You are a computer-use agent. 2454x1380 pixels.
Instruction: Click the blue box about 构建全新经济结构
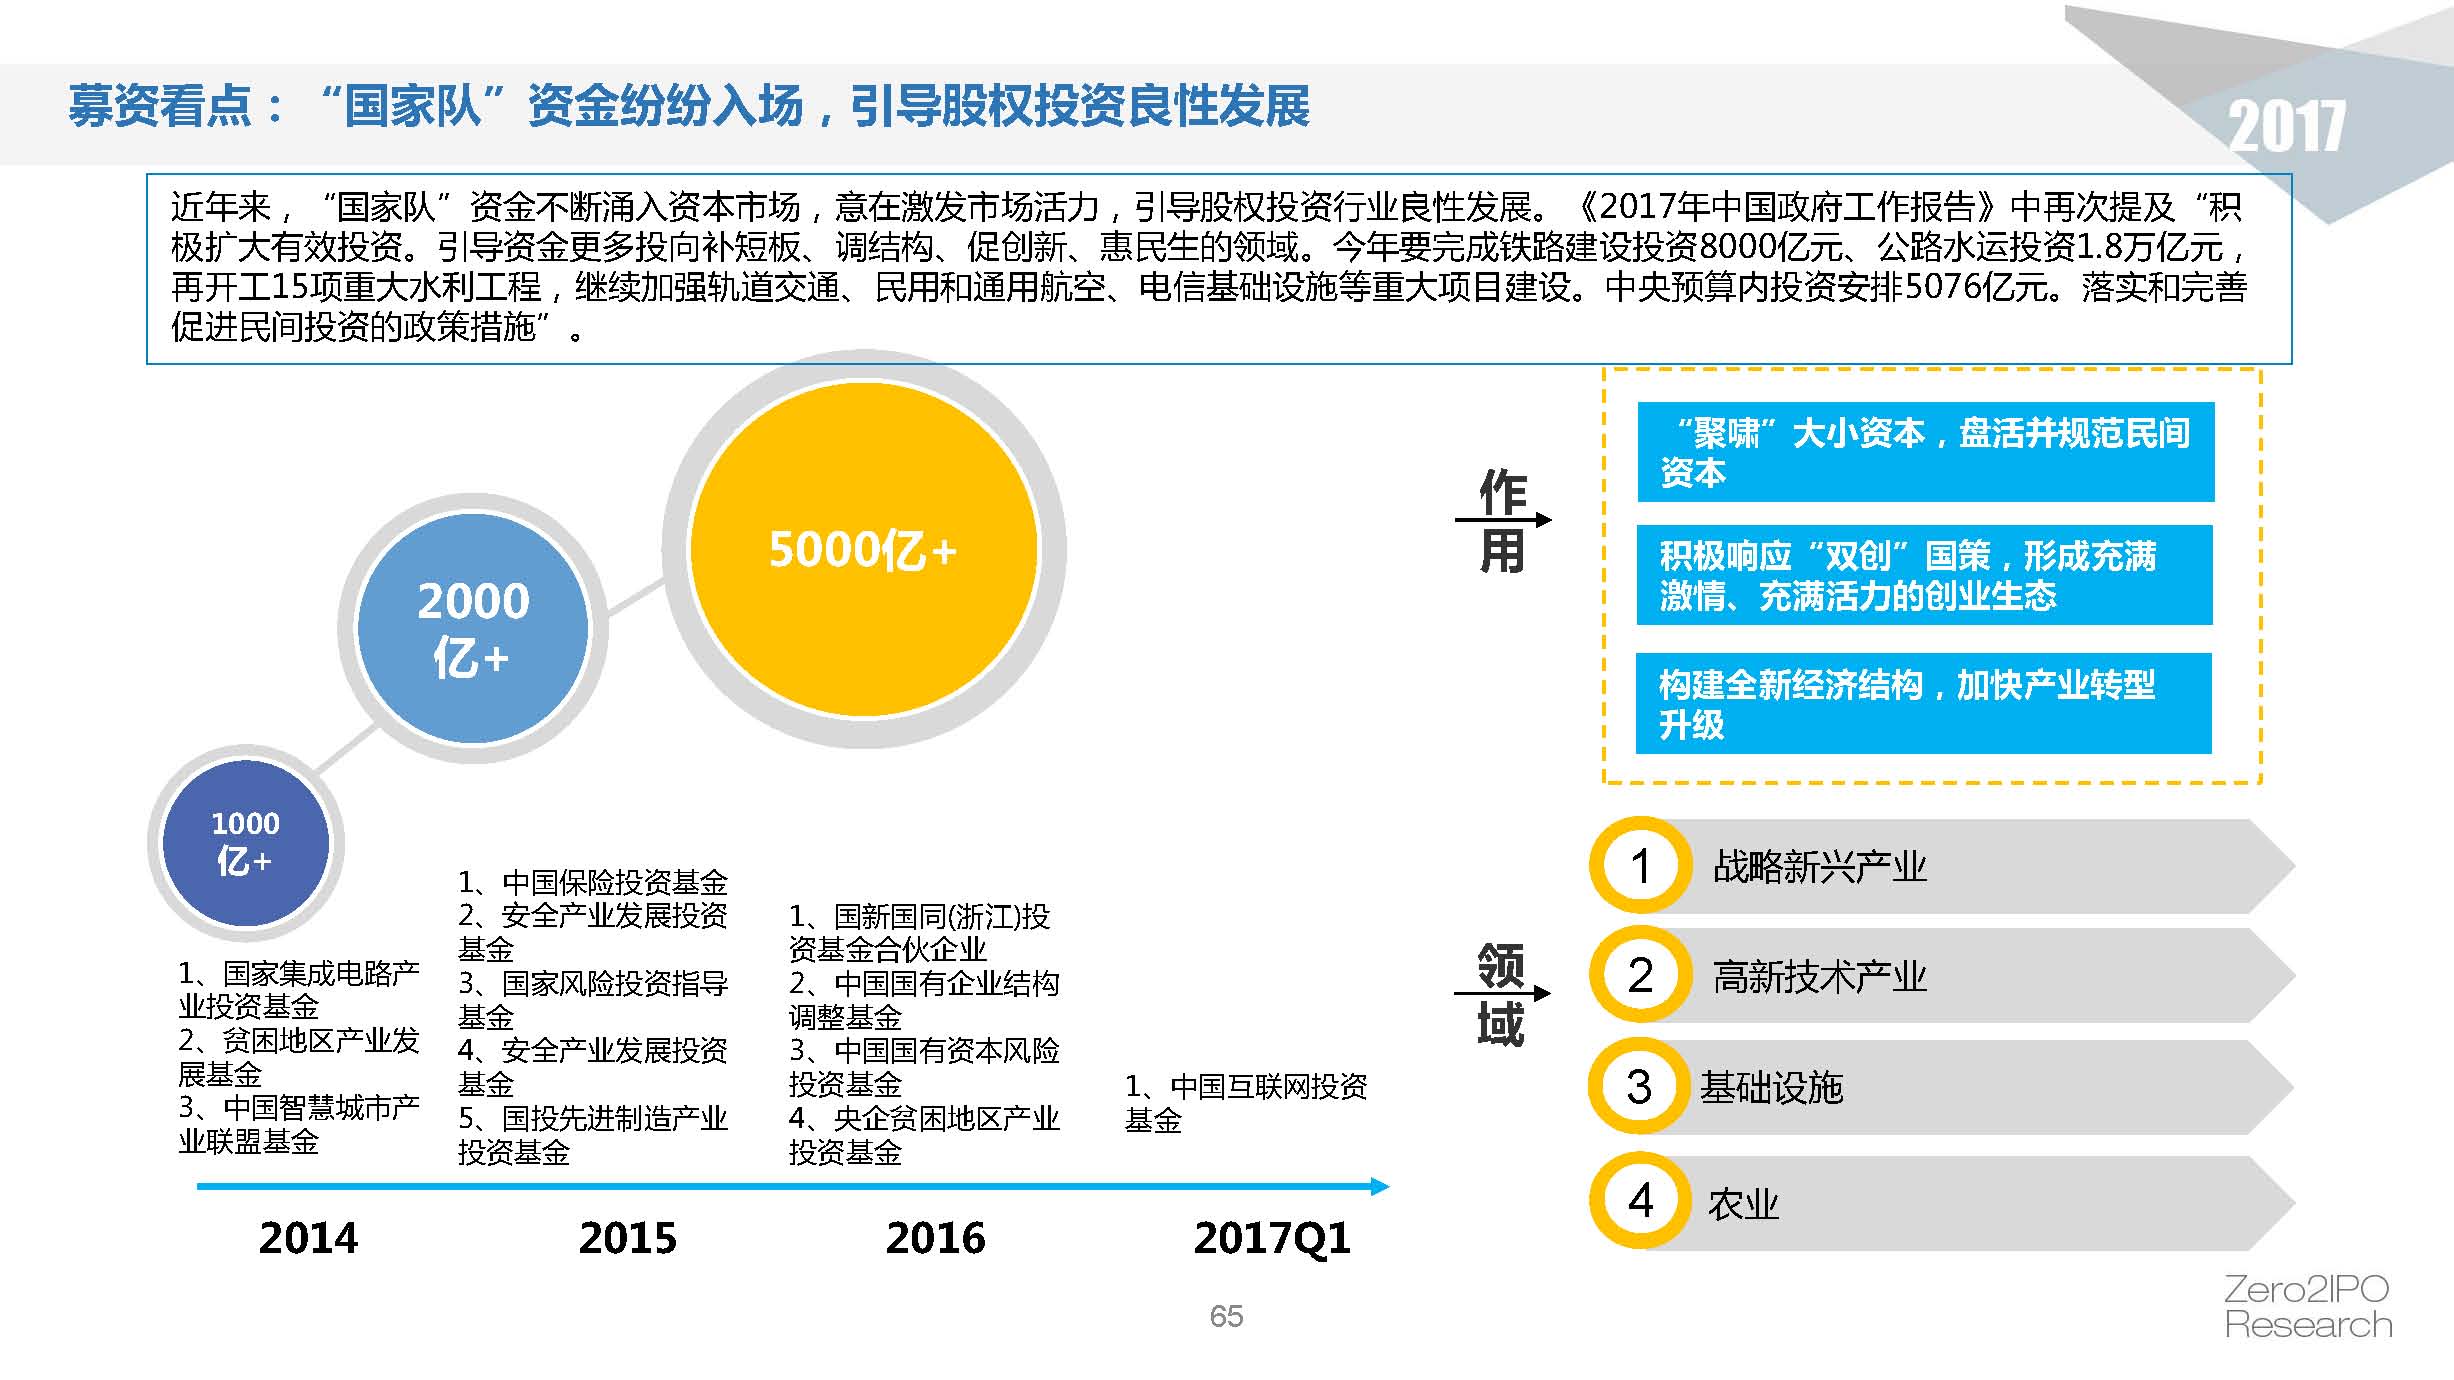[1923, 703]
